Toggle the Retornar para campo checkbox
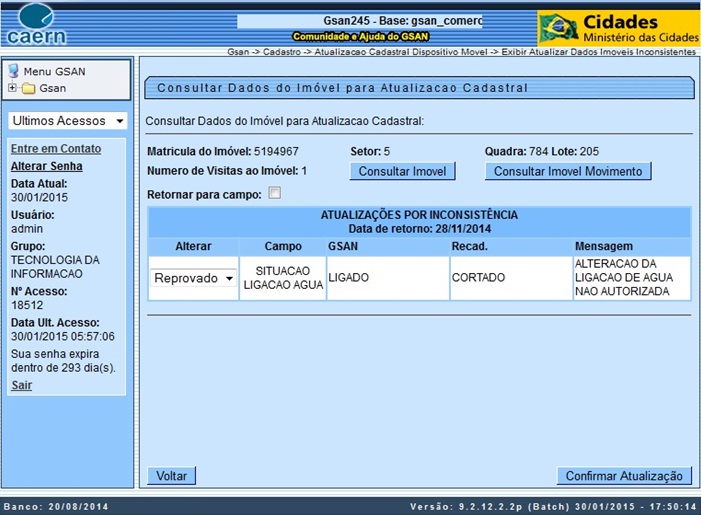The height and width of the screenshot is (515, 701). [x=275, y=193]
